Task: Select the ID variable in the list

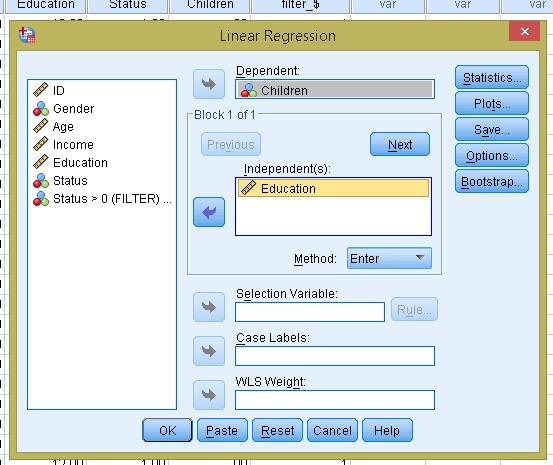Action: [x=102, y=90]
